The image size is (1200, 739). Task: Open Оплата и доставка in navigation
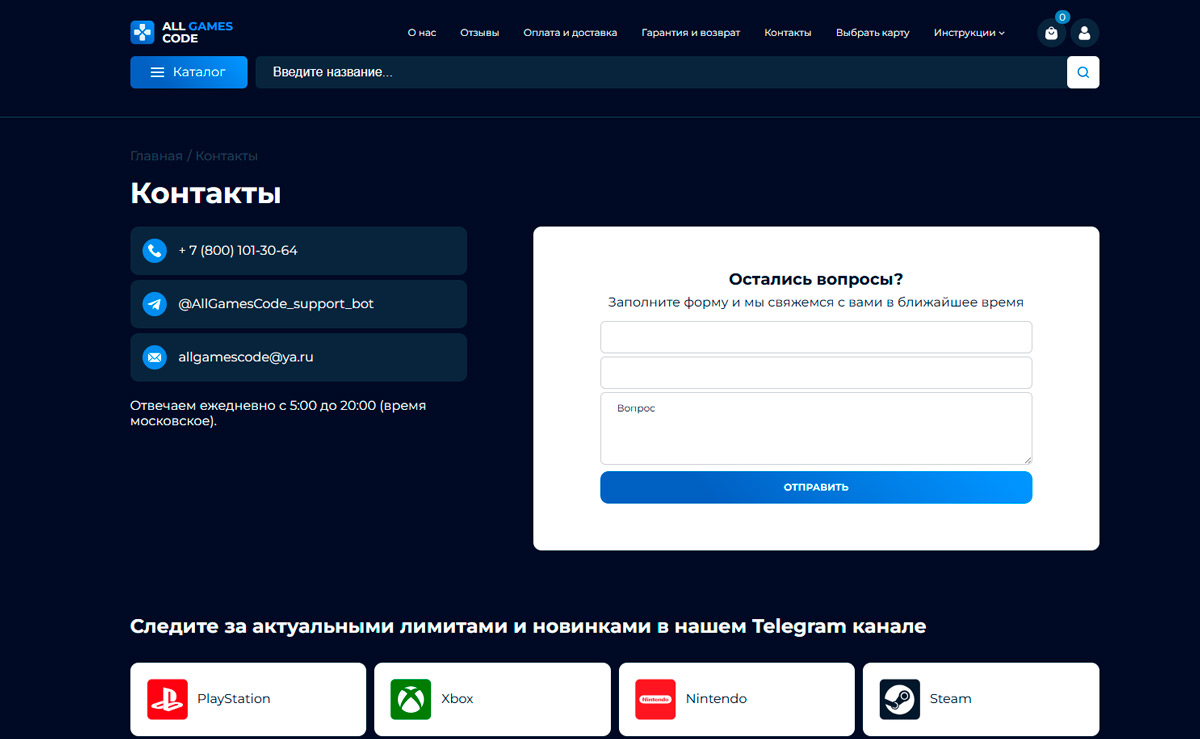point(570,33)
